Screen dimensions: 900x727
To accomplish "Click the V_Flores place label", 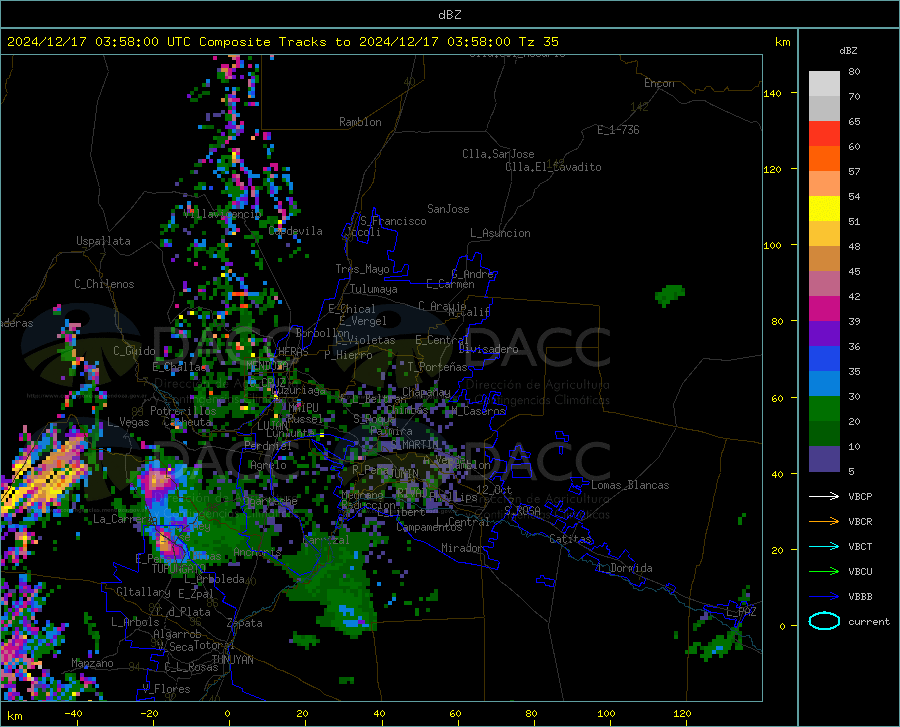I will click(x=166, y=689).
